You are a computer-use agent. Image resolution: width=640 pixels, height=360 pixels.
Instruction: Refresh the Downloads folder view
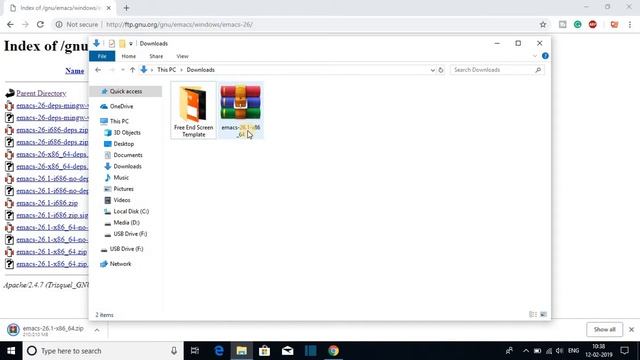pyautogui.click(x=441, y=70)
